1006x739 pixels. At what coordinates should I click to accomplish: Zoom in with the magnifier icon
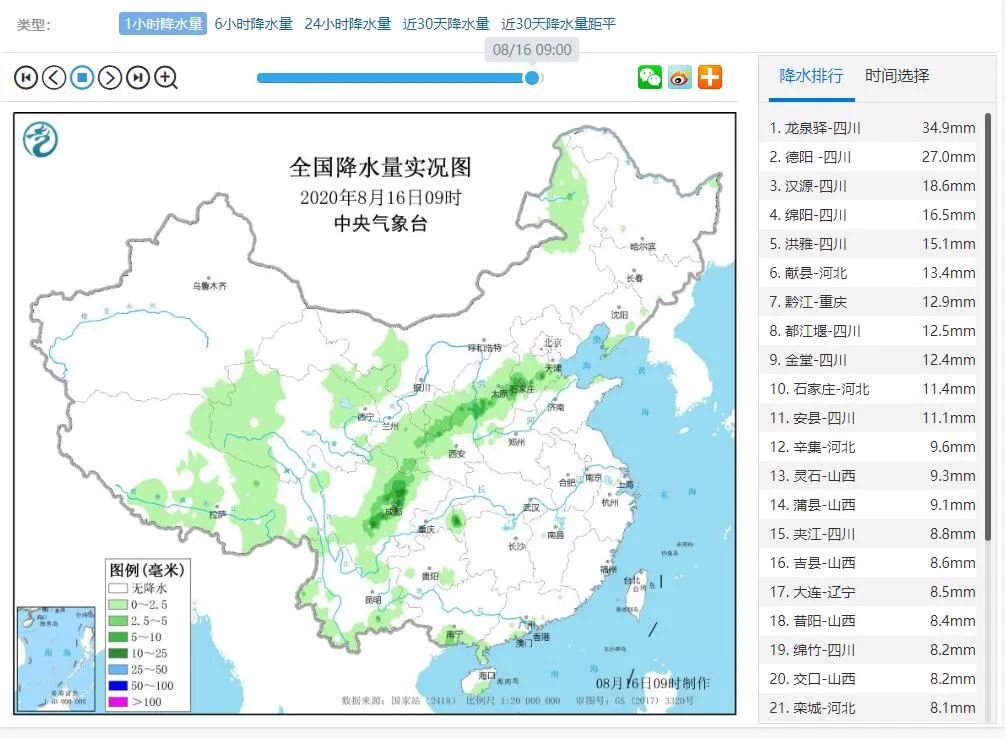click(166, 78)
